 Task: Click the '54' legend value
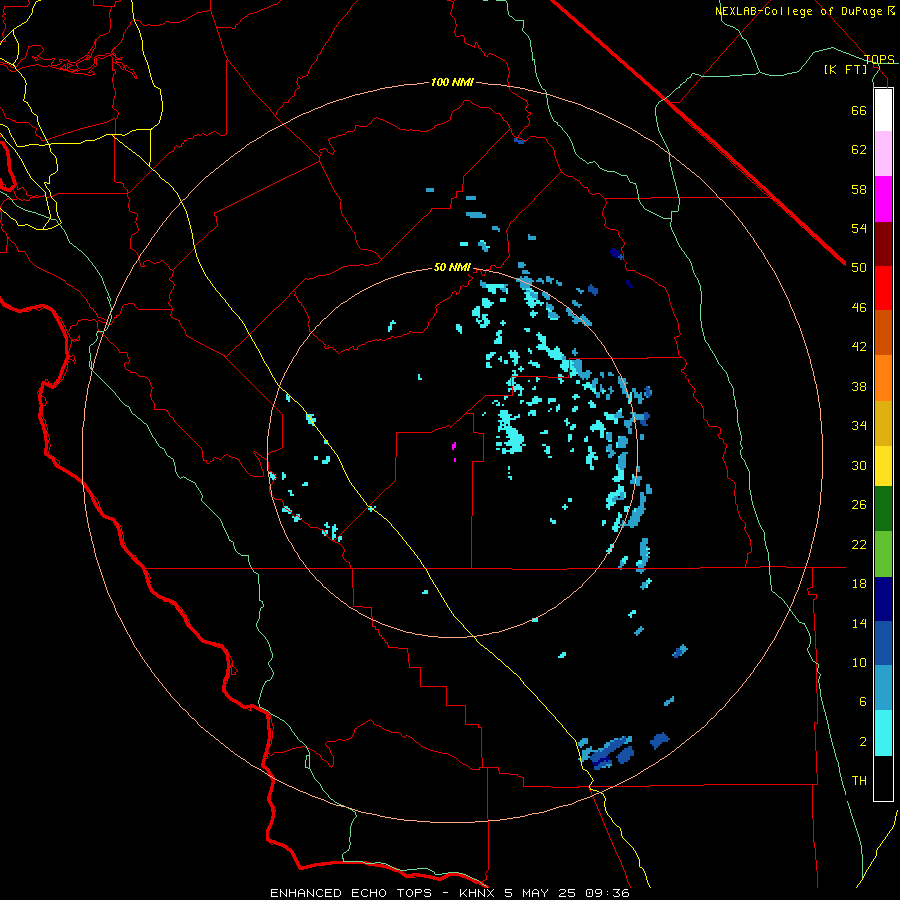pyautogui.click(x=859, y=228)
